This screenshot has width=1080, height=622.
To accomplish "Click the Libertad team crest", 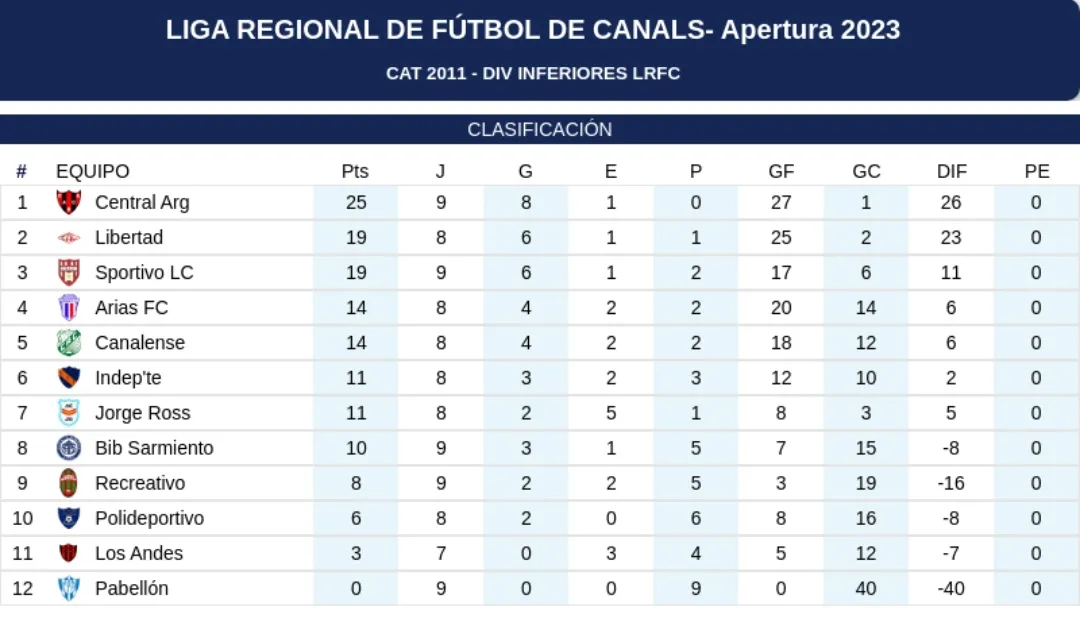I will pos(68,238).
